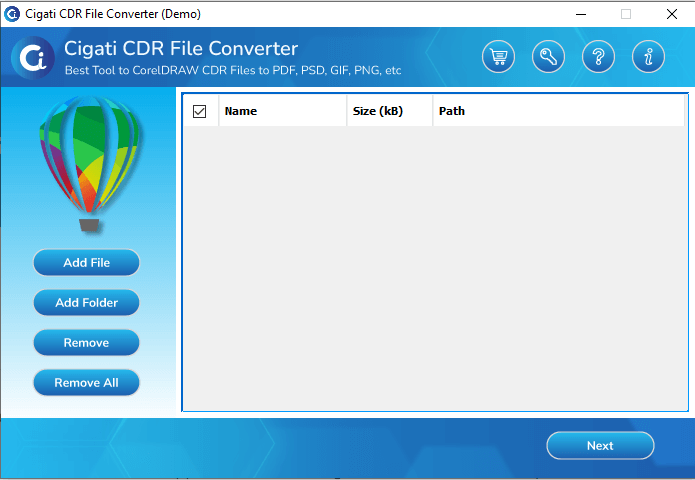Sort by the Path column header
Image resolution: width=695 pixels, height=480 pixels.
click(x=558, y=111)
